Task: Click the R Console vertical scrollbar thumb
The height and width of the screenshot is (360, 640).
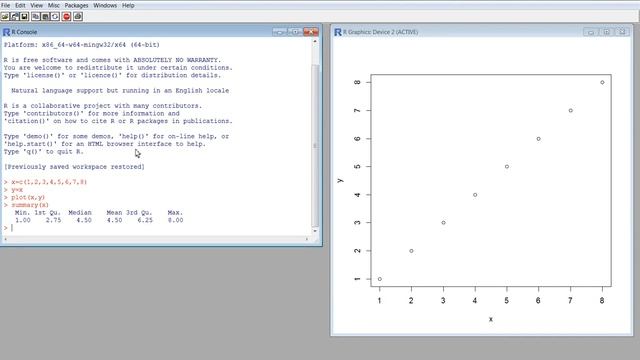Action: click(x=315, y=146)
